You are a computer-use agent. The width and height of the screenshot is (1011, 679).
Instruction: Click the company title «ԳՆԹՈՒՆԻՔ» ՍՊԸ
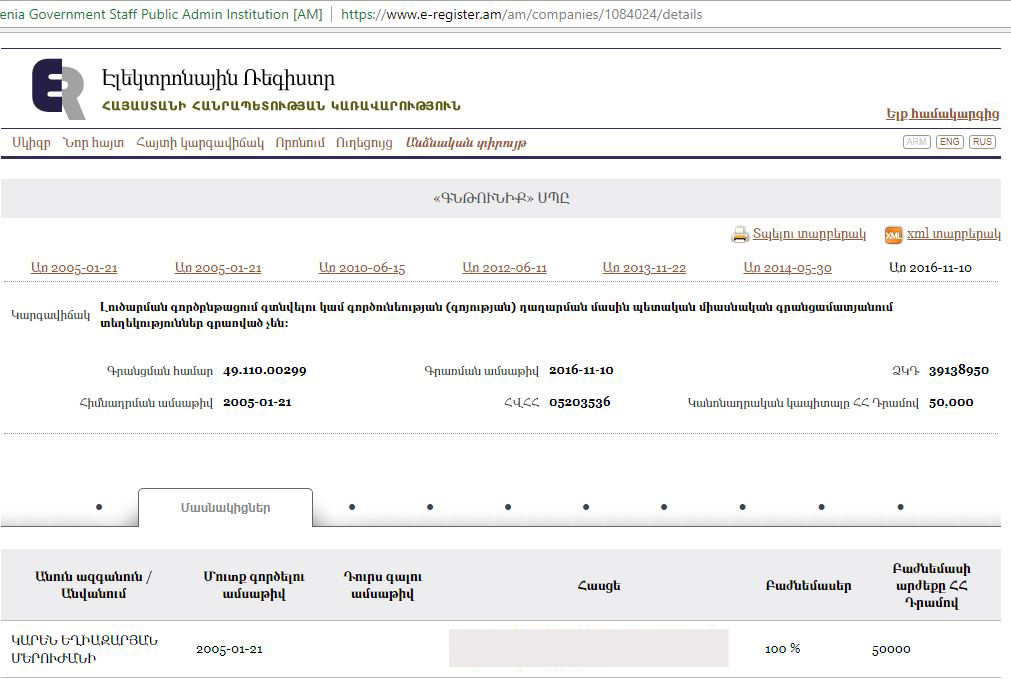tap(501, 198)
